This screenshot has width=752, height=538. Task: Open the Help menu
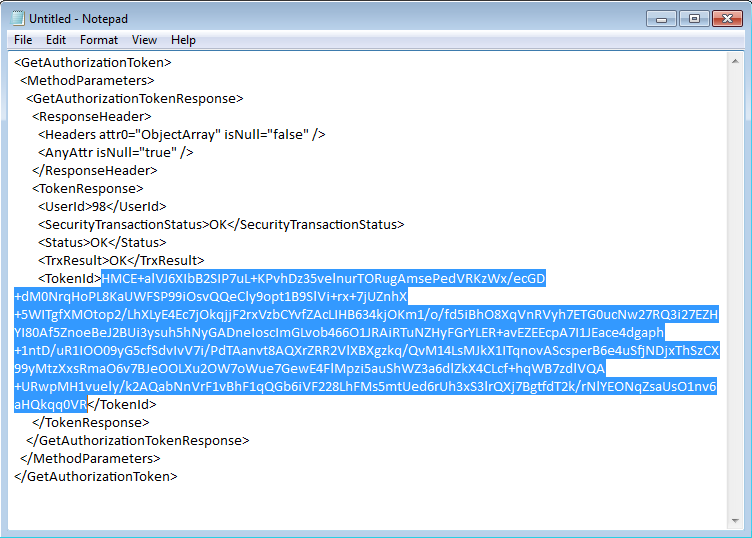pyautogui.click(x=183, y=40)
